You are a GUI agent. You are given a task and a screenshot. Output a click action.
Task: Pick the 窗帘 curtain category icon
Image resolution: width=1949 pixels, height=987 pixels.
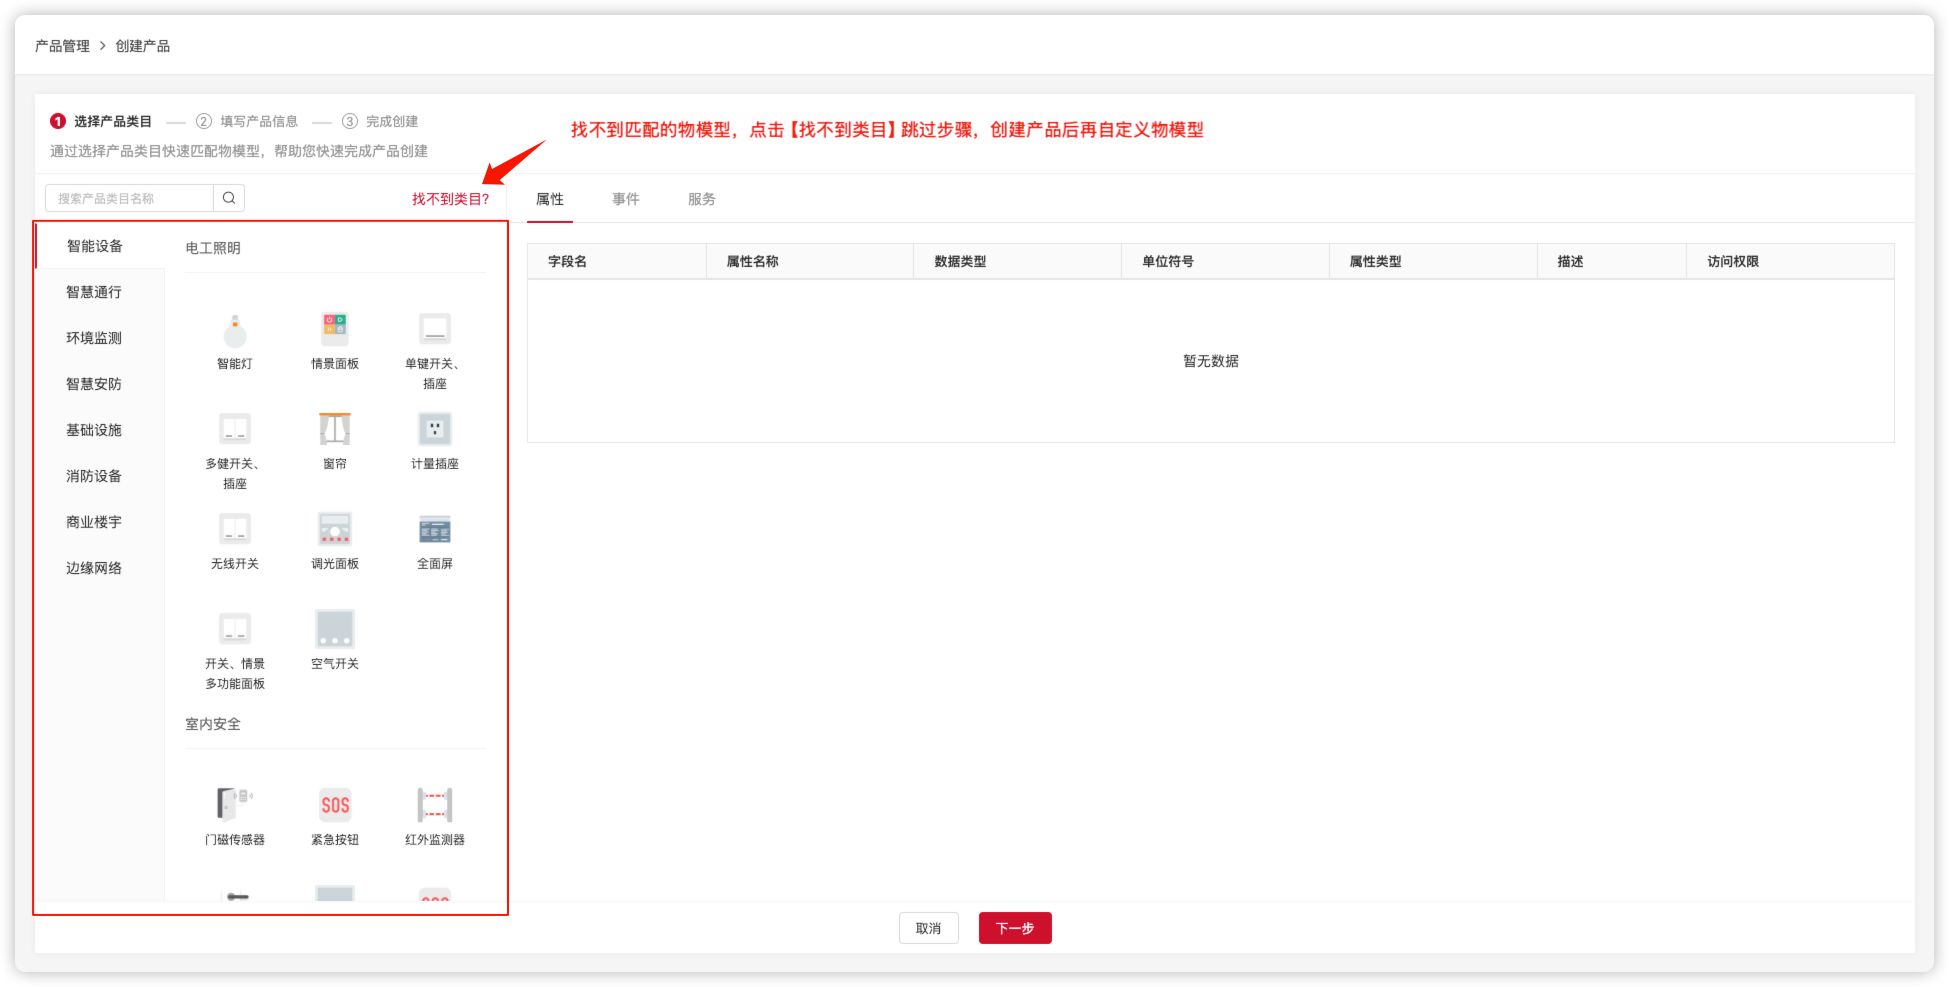[335, 430]
